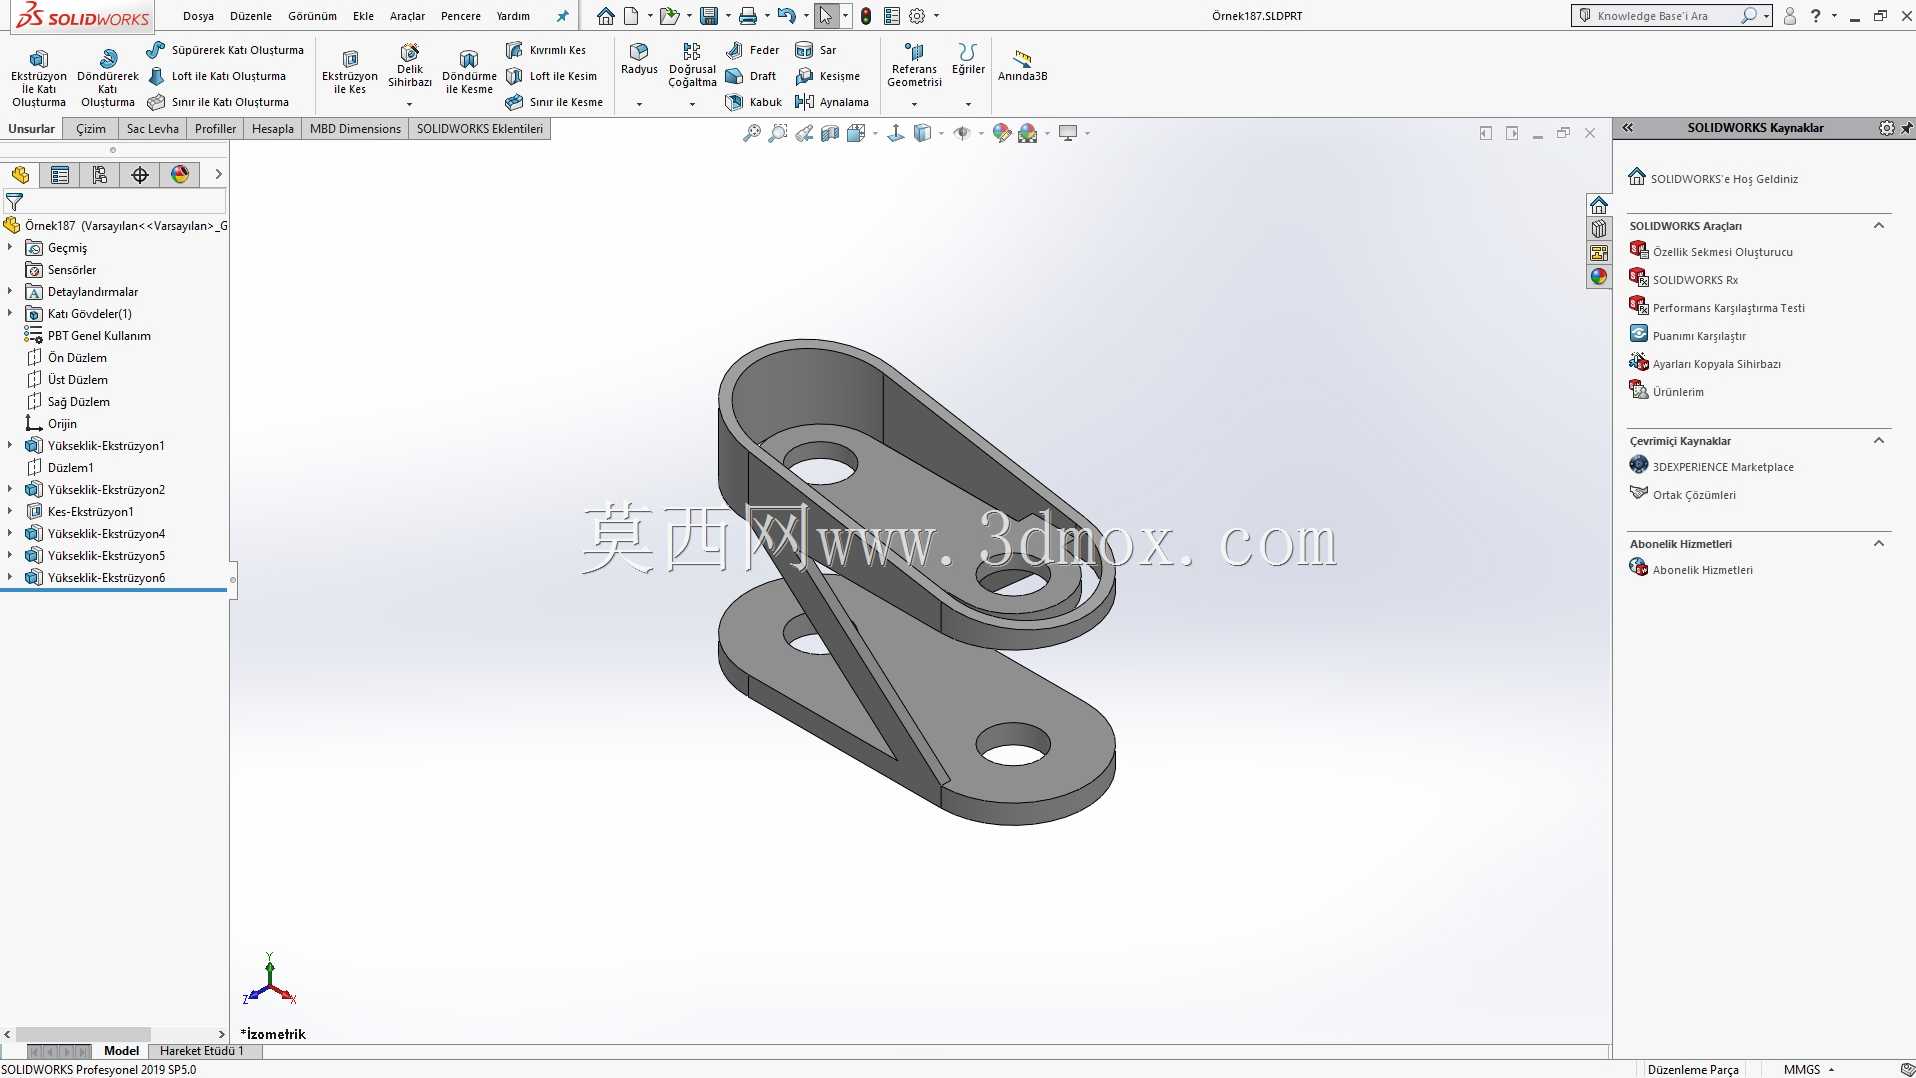Click the Ekstrüzyon ile Katı Oluşturma tool

click(38, 77)
